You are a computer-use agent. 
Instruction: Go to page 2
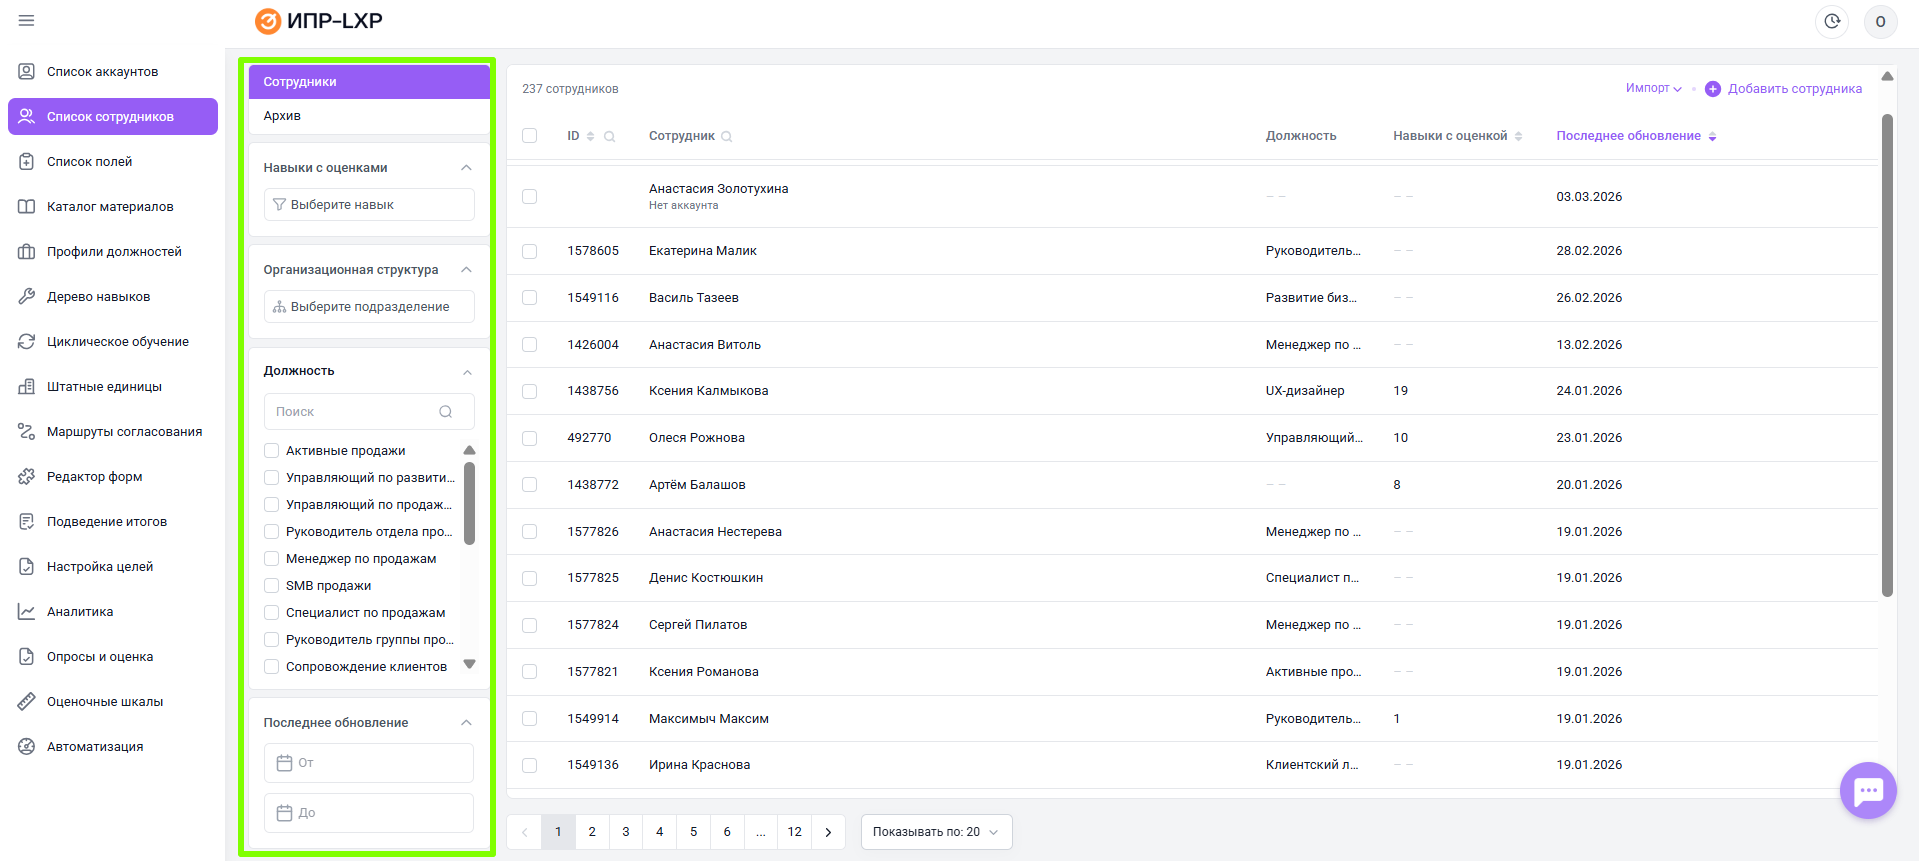[x=592, y=832]
